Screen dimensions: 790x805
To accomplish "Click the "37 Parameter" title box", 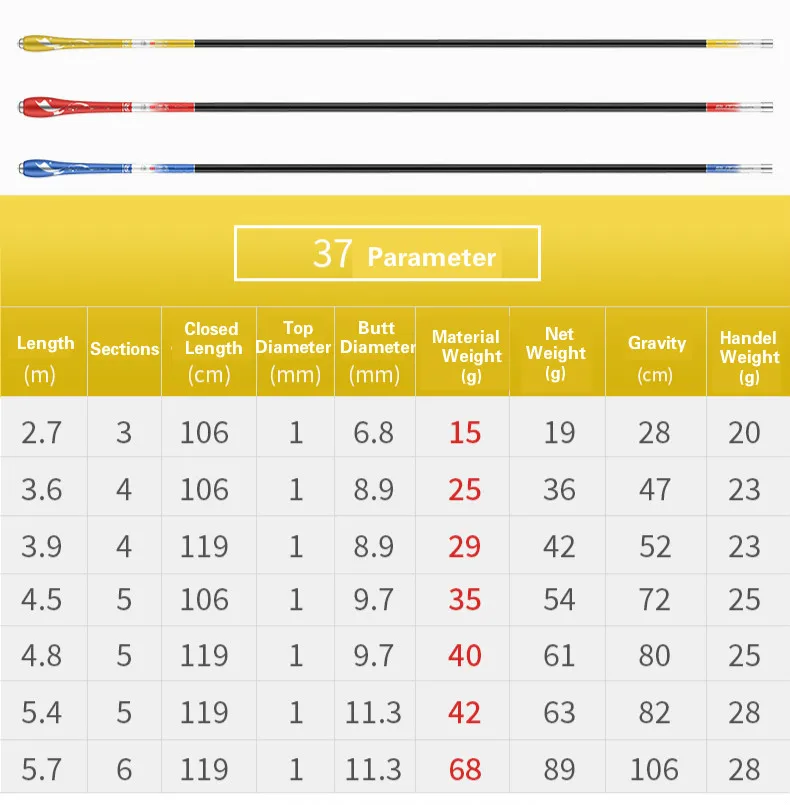I will click(387, 254).
